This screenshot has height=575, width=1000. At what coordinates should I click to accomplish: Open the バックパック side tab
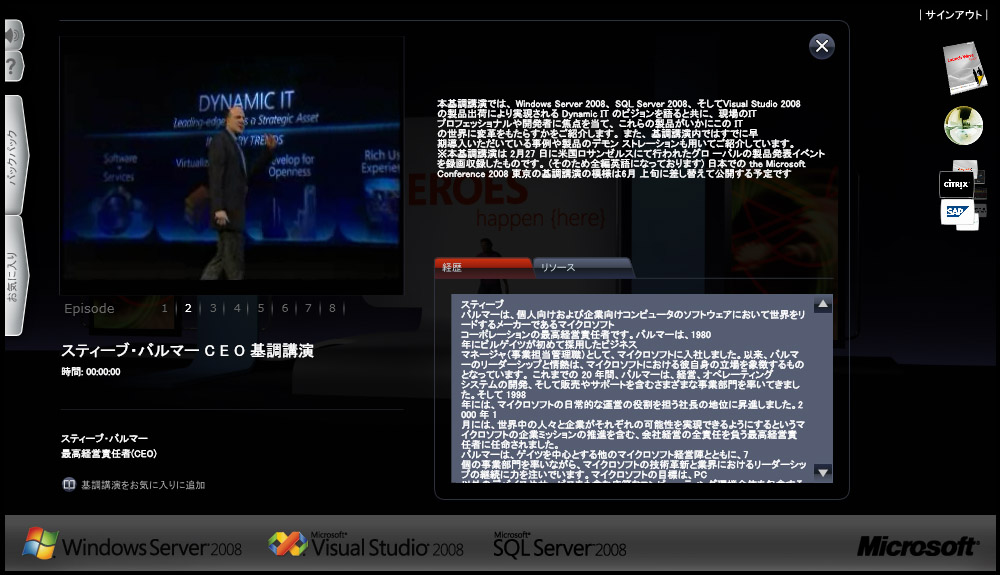[x=15, y=155]
